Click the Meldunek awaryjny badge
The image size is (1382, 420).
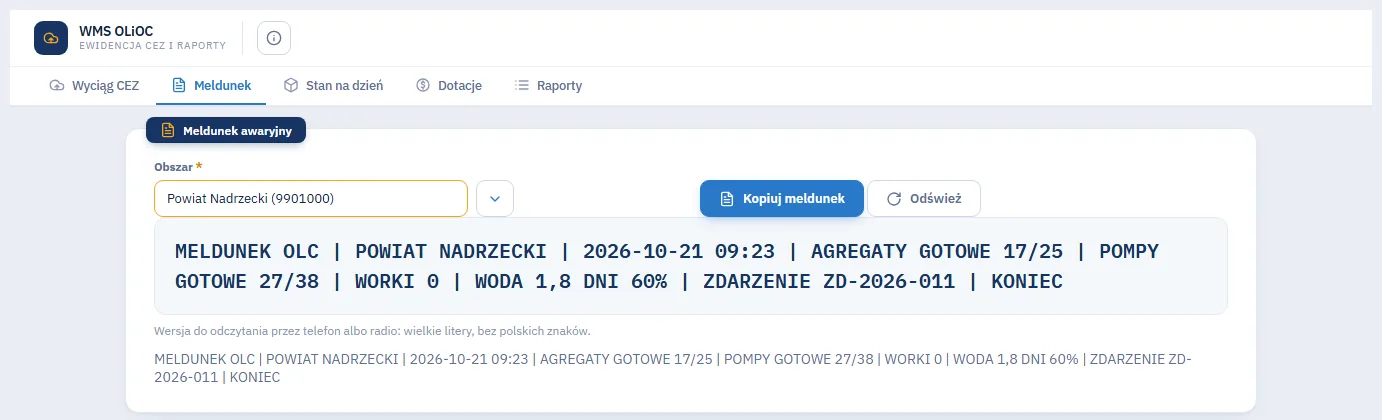pos(226,130)
